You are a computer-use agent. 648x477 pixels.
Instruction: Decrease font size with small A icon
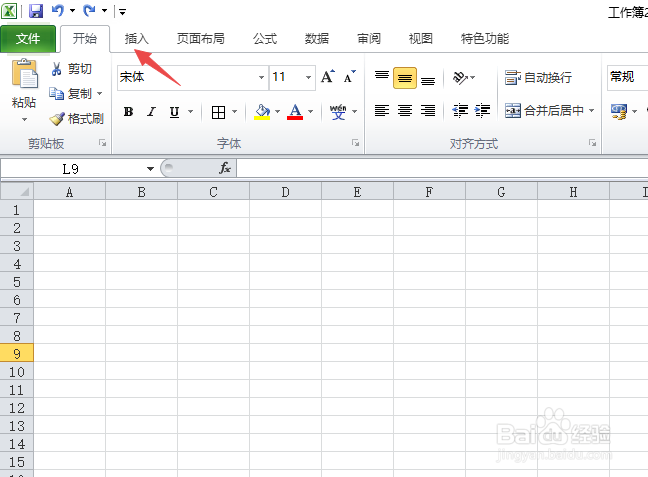[x=349, y=76]
